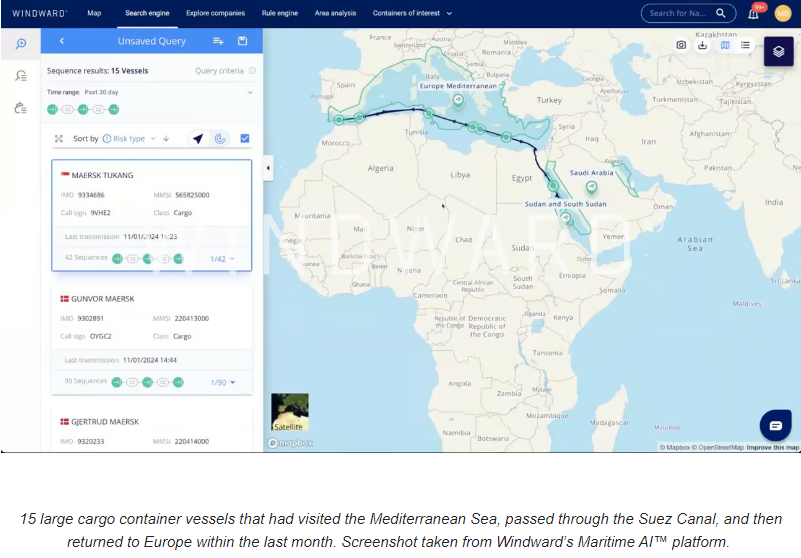Viewport: 801px width, 558px height.
Task: Click first sequence step in time range row
Action: pos(52,109)
